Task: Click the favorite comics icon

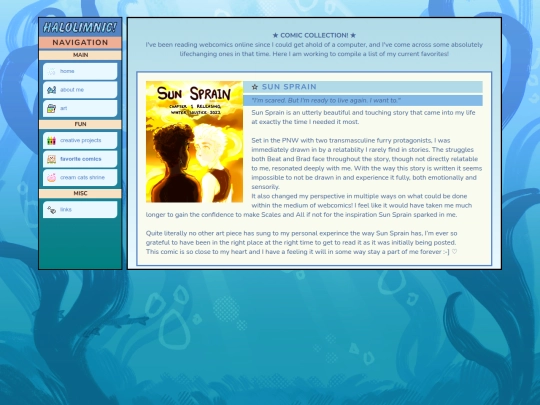Action: click(x=51, y=159)
